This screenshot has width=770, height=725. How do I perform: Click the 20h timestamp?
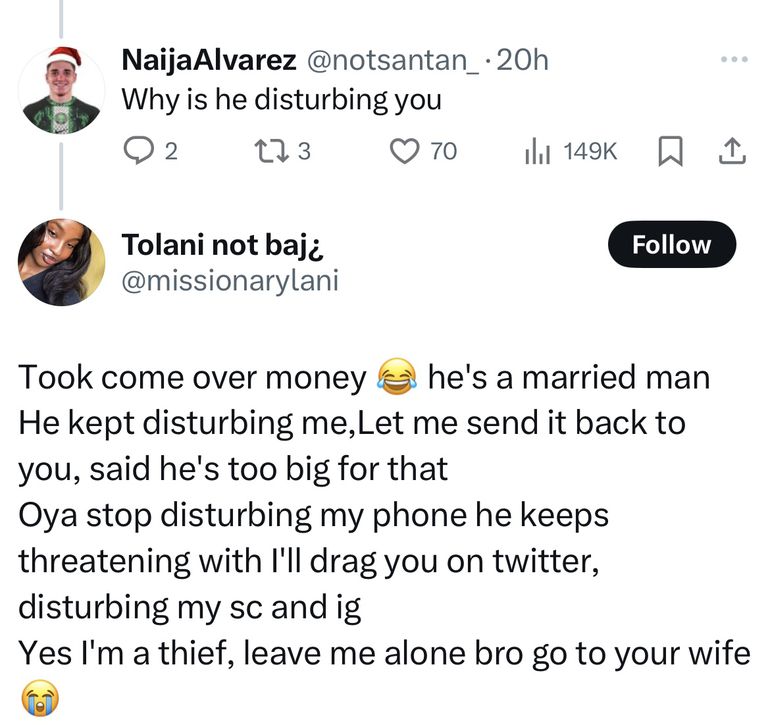[522, 60]
